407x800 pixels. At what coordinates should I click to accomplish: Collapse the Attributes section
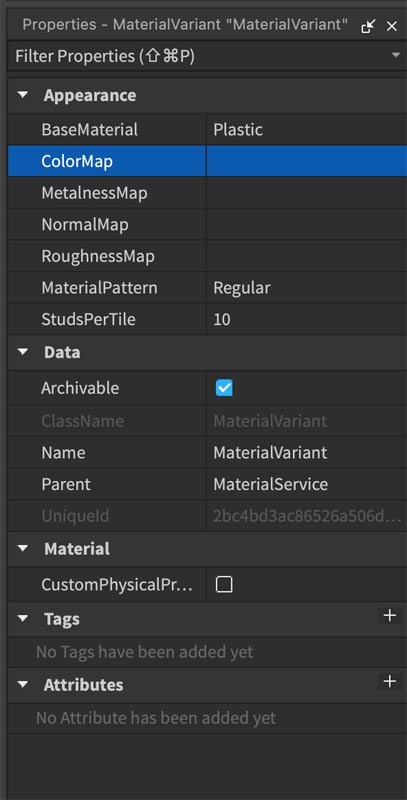point(23,685)
